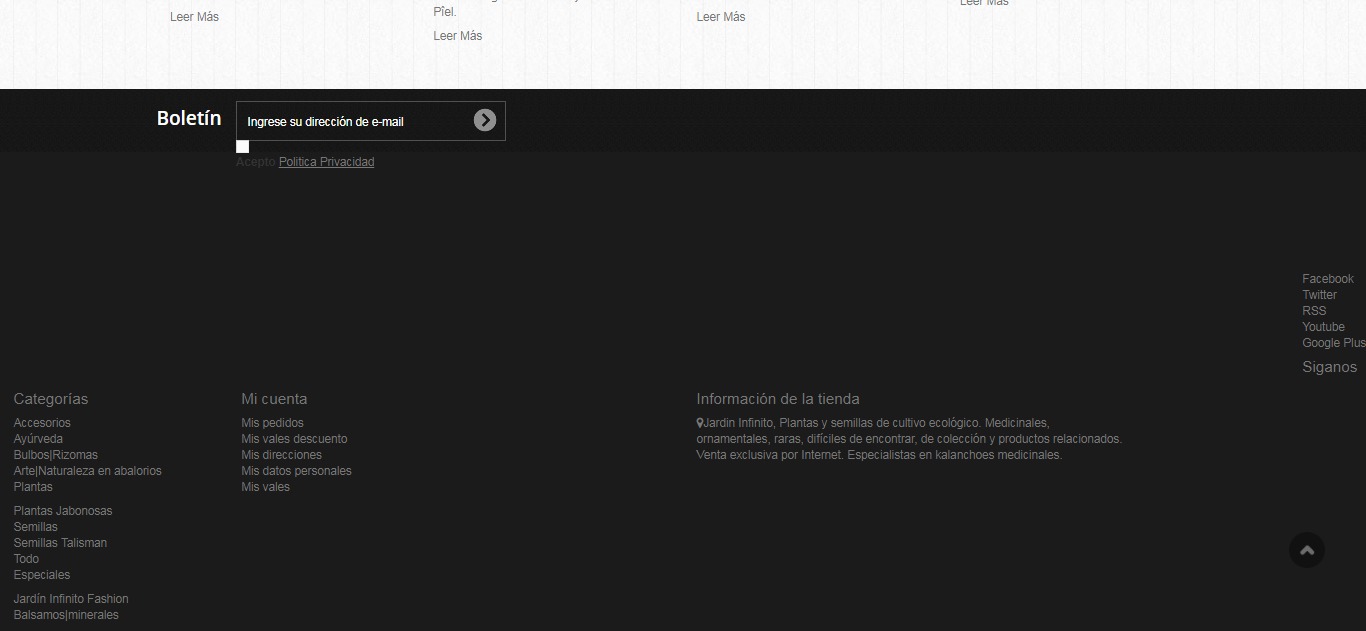Open Especiales category

[x=42, y=575]
